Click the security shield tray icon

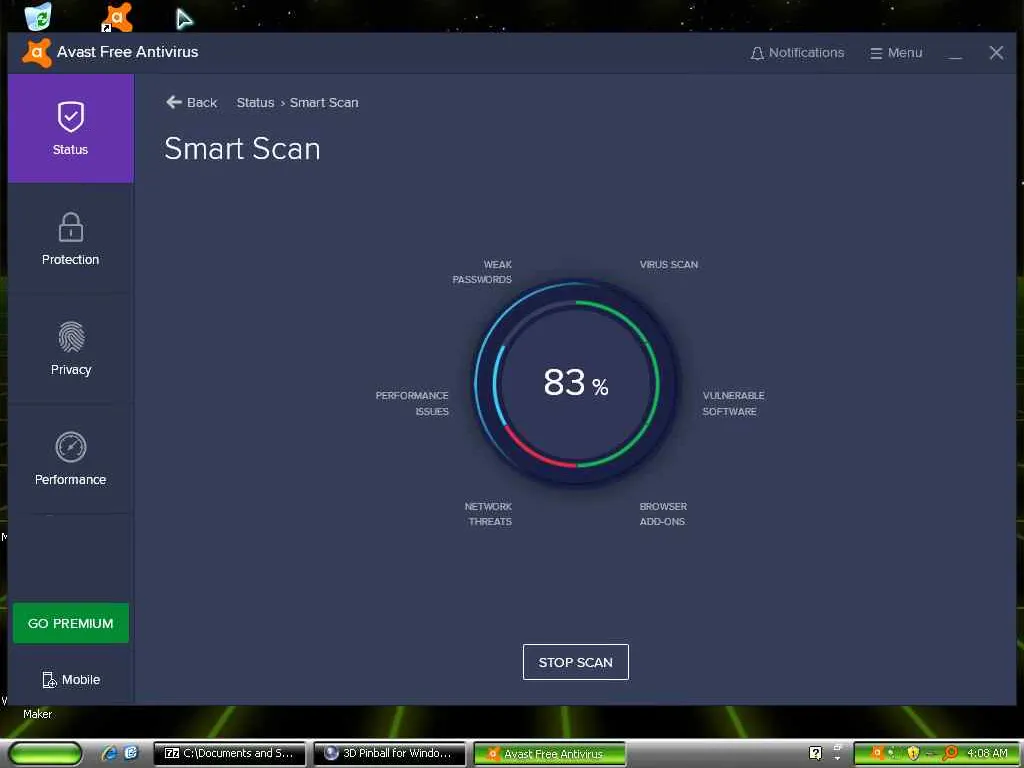point(913,753)
